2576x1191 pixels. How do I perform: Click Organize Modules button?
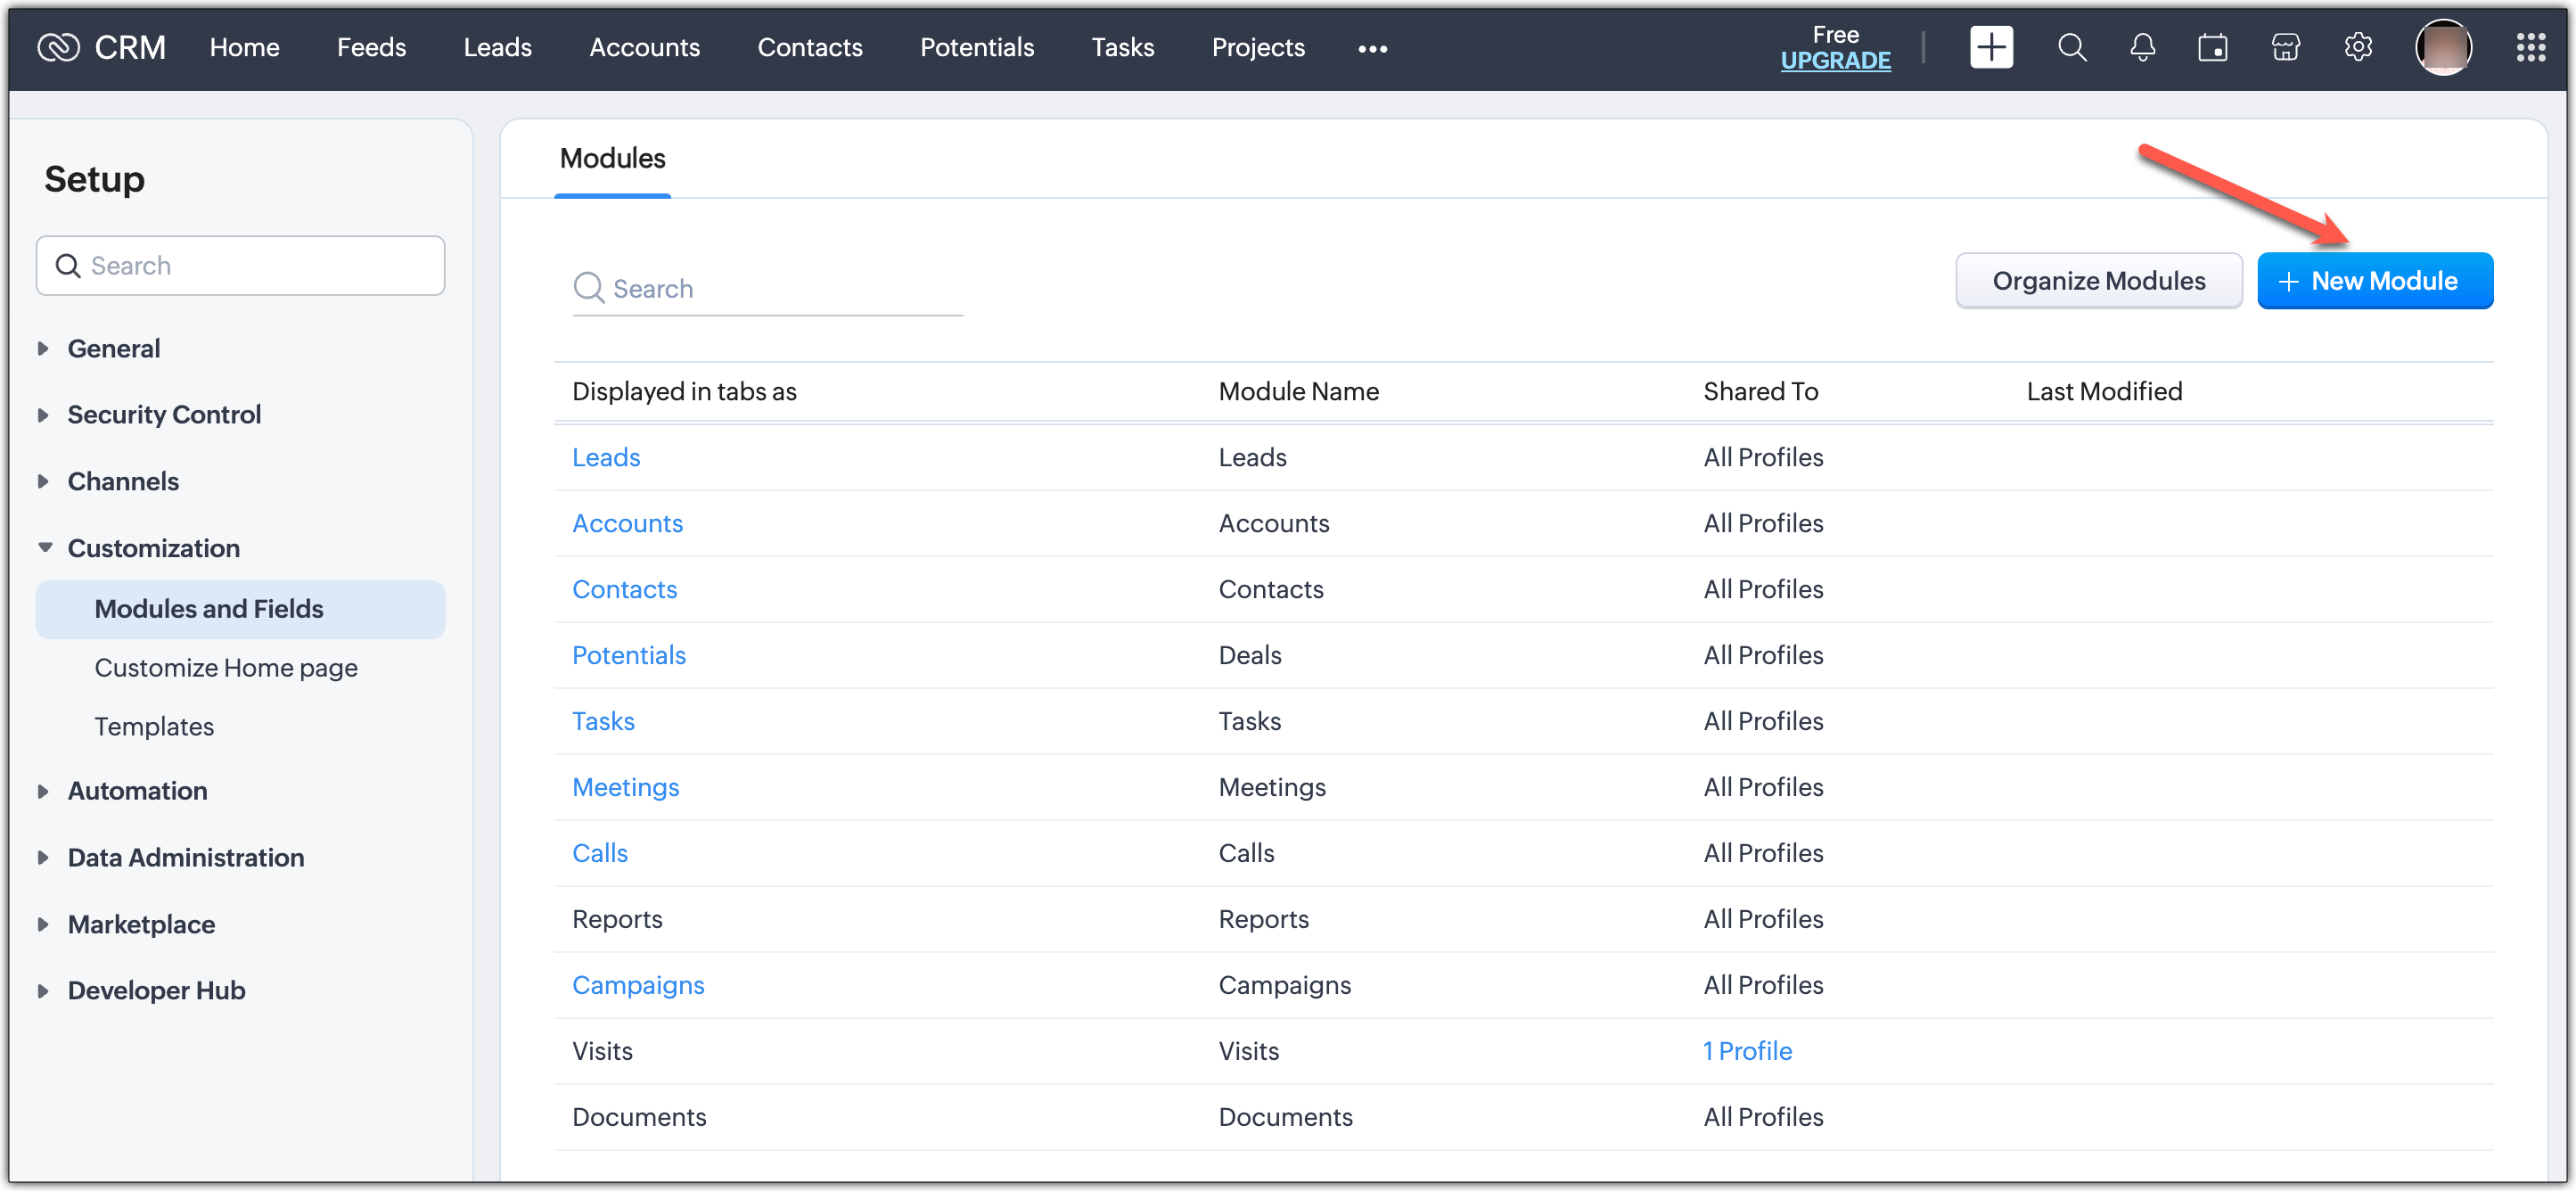tap(2098, 281)
